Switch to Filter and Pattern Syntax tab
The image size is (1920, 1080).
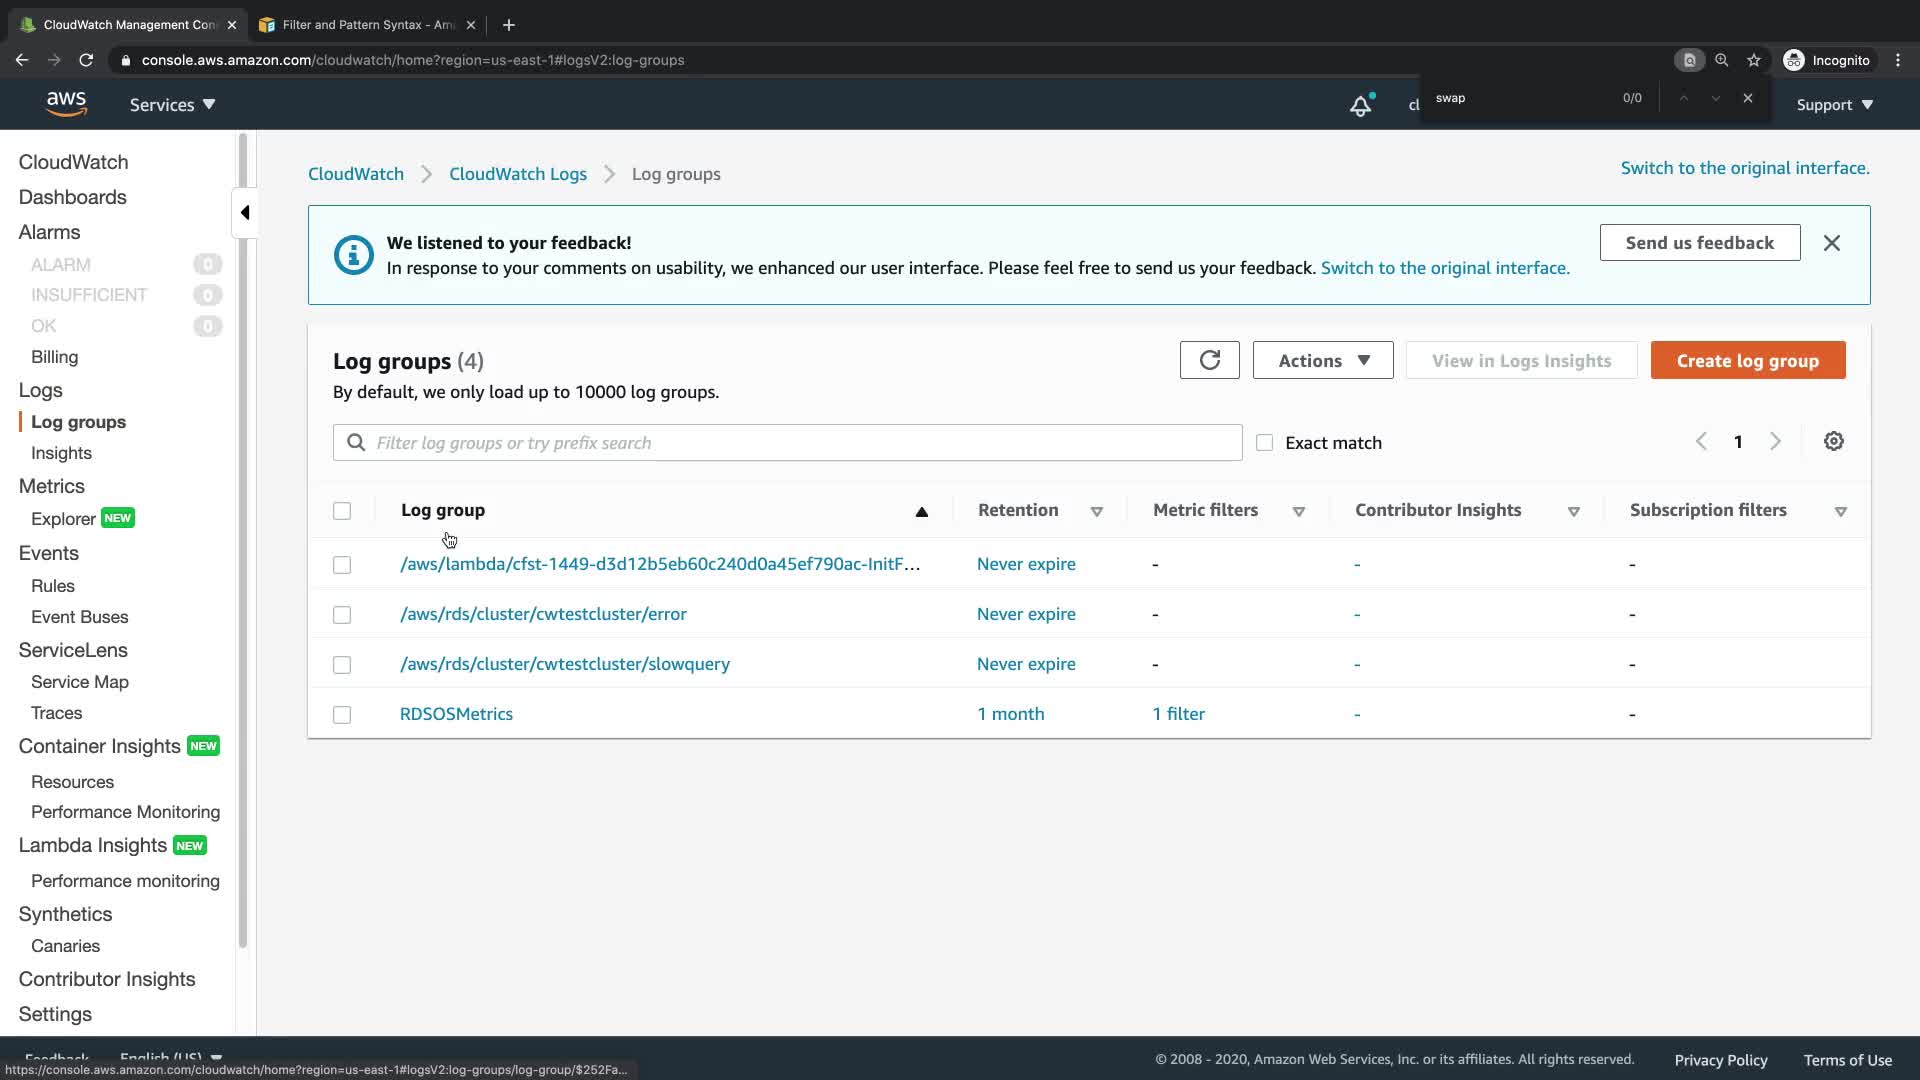point(367,25)
